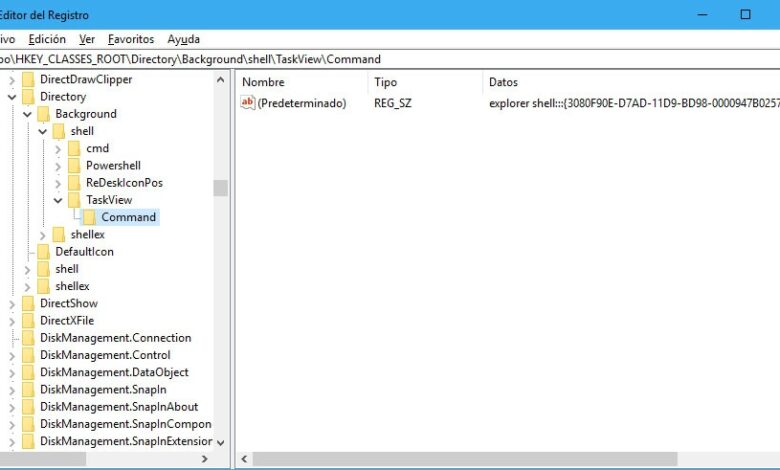Expand the cmd key
The image size is (780, 470).
pyautogui.click(x=58, y=149)
